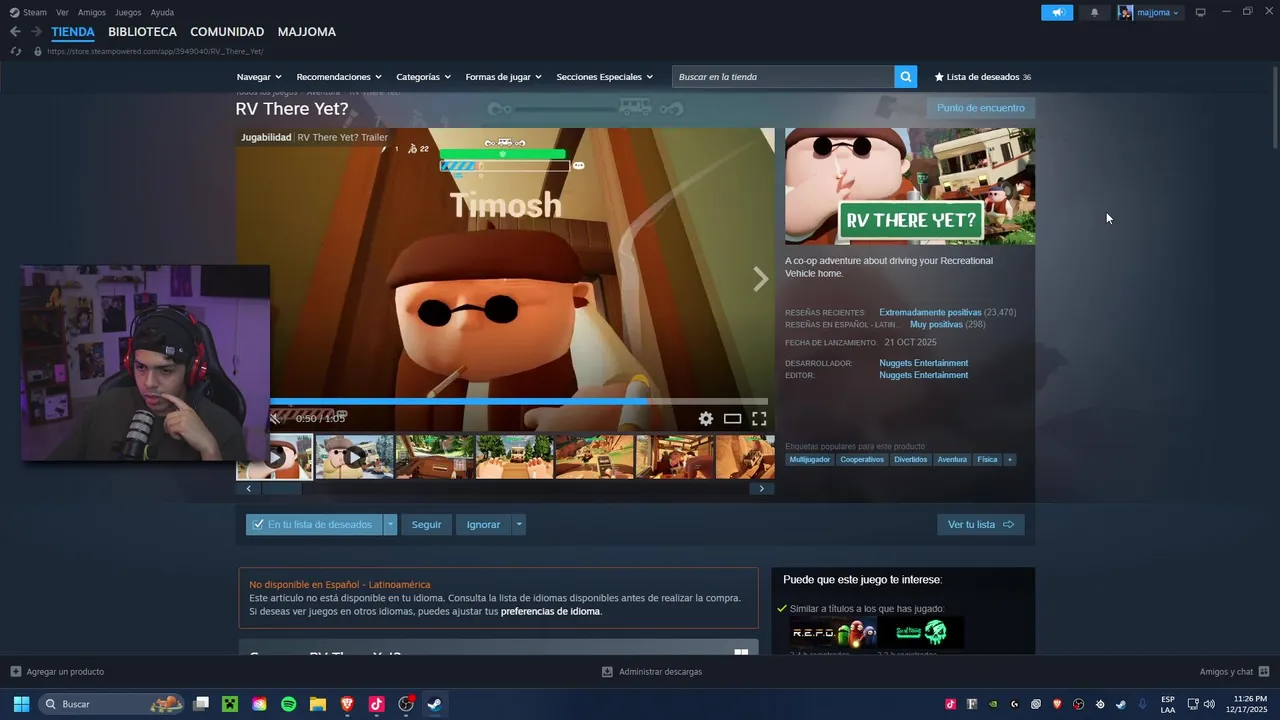This screenshot has height=720, width=1280.
Task: Click the Seguir button
Action: (x=426, y=525)
